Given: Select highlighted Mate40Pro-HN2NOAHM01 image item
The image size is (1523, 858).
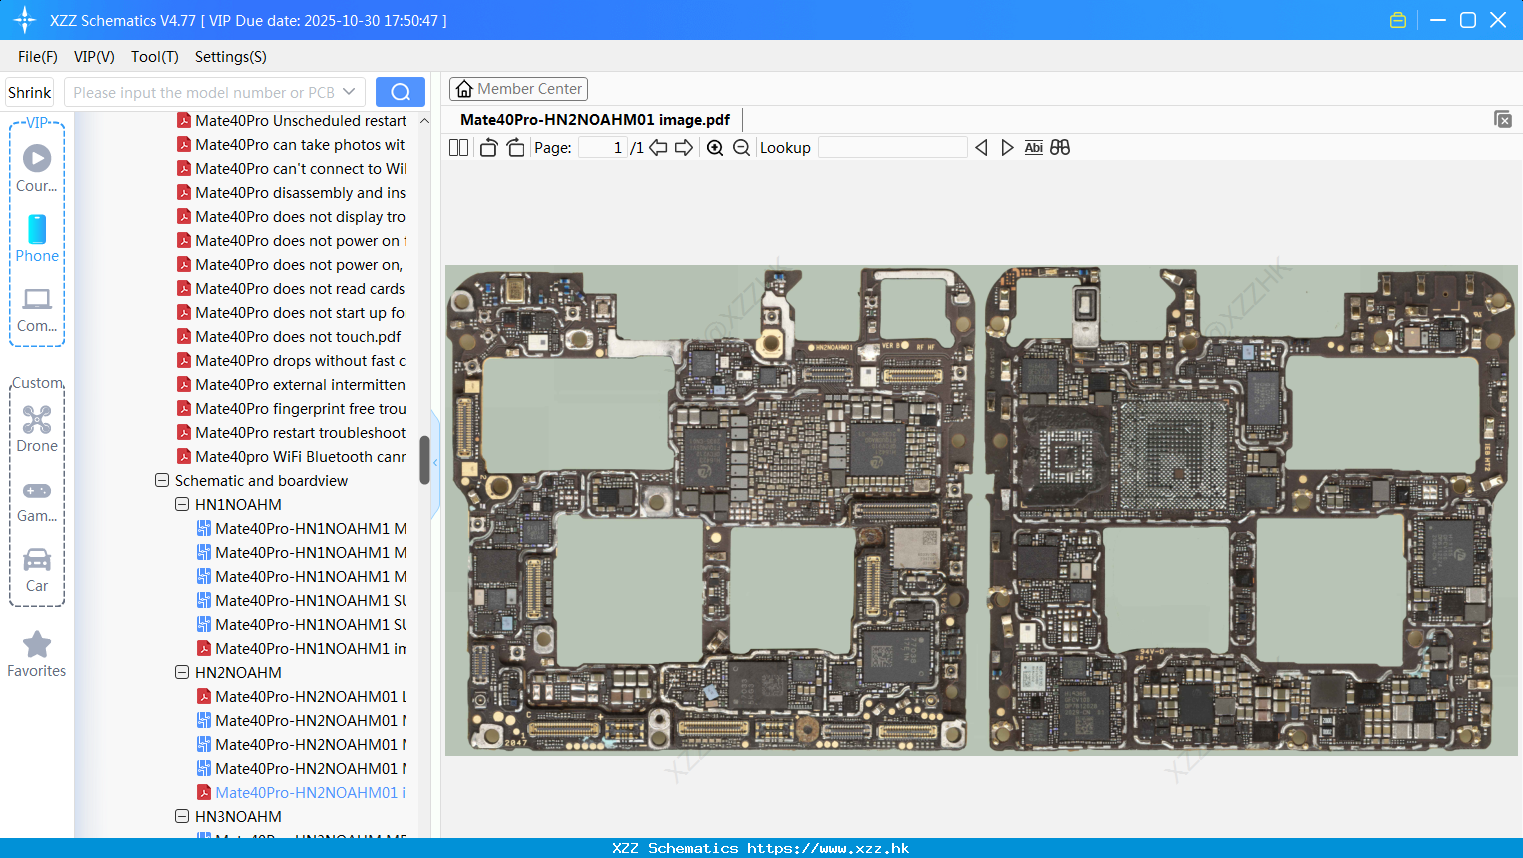Looking at the screenshot, I should point(301,792).
